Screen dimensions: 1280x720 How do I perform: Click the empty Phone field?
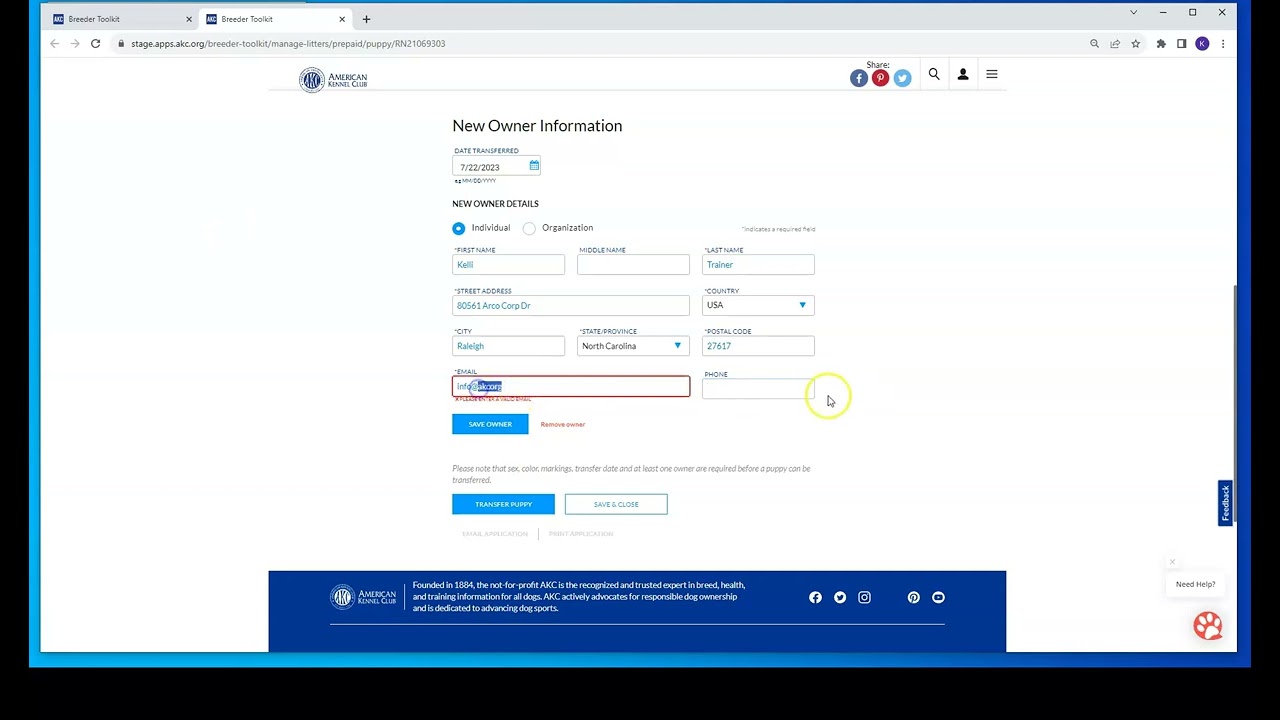click(x=758, y=388)
